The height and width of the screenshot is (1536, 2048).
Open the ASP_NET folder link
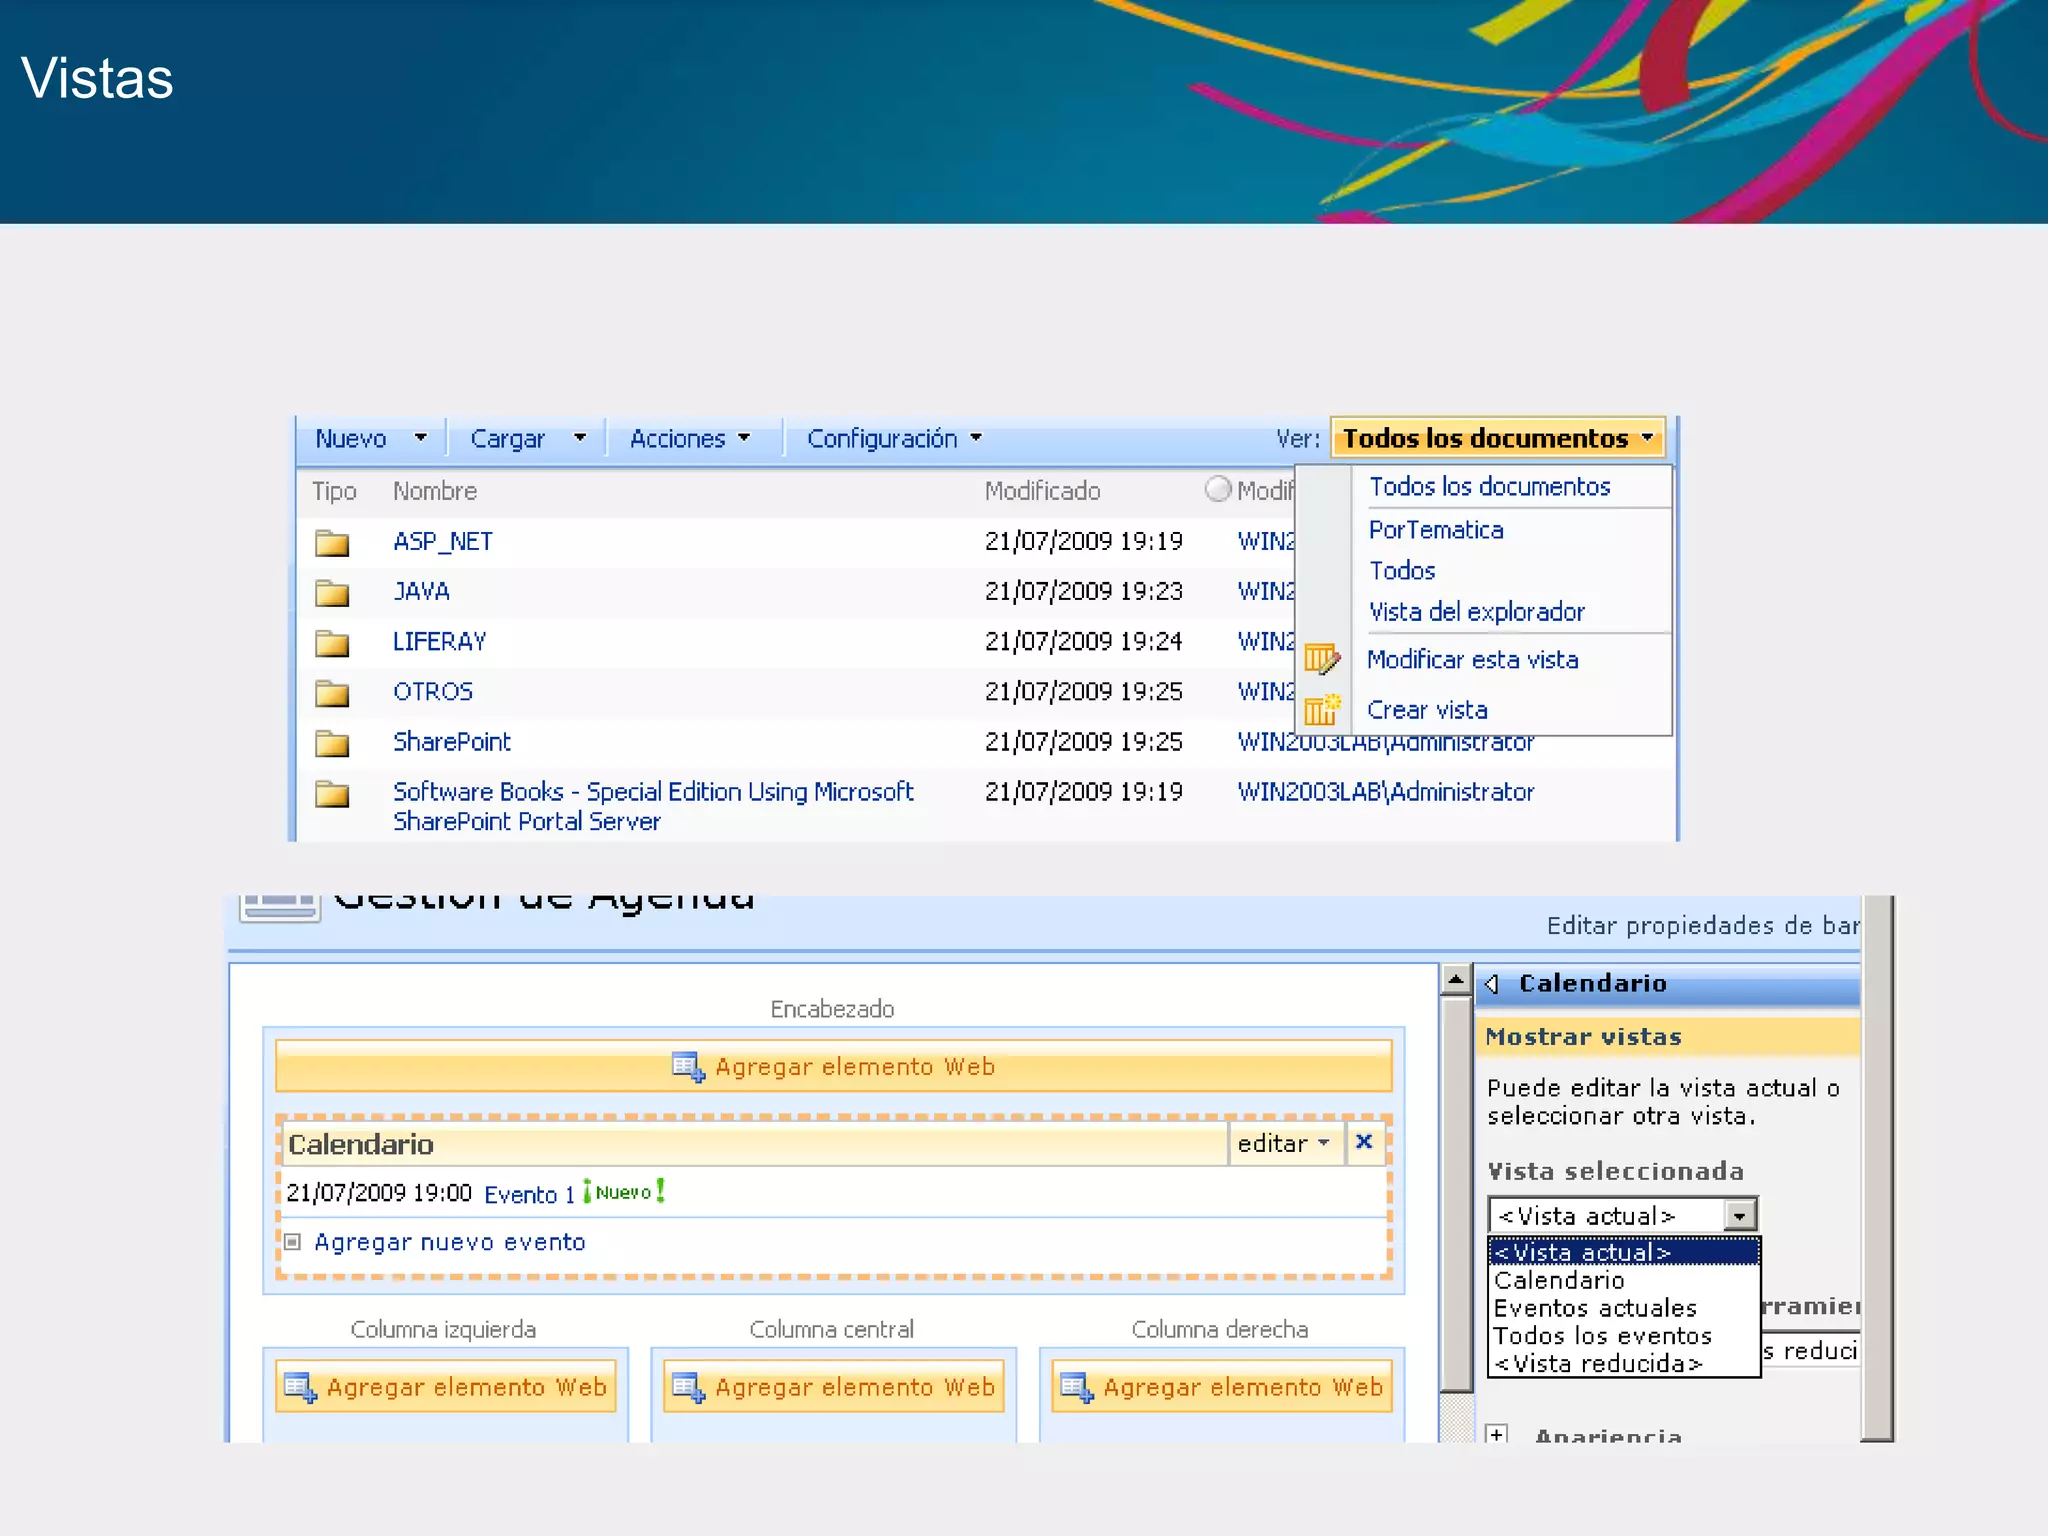(x=442, y=542)
